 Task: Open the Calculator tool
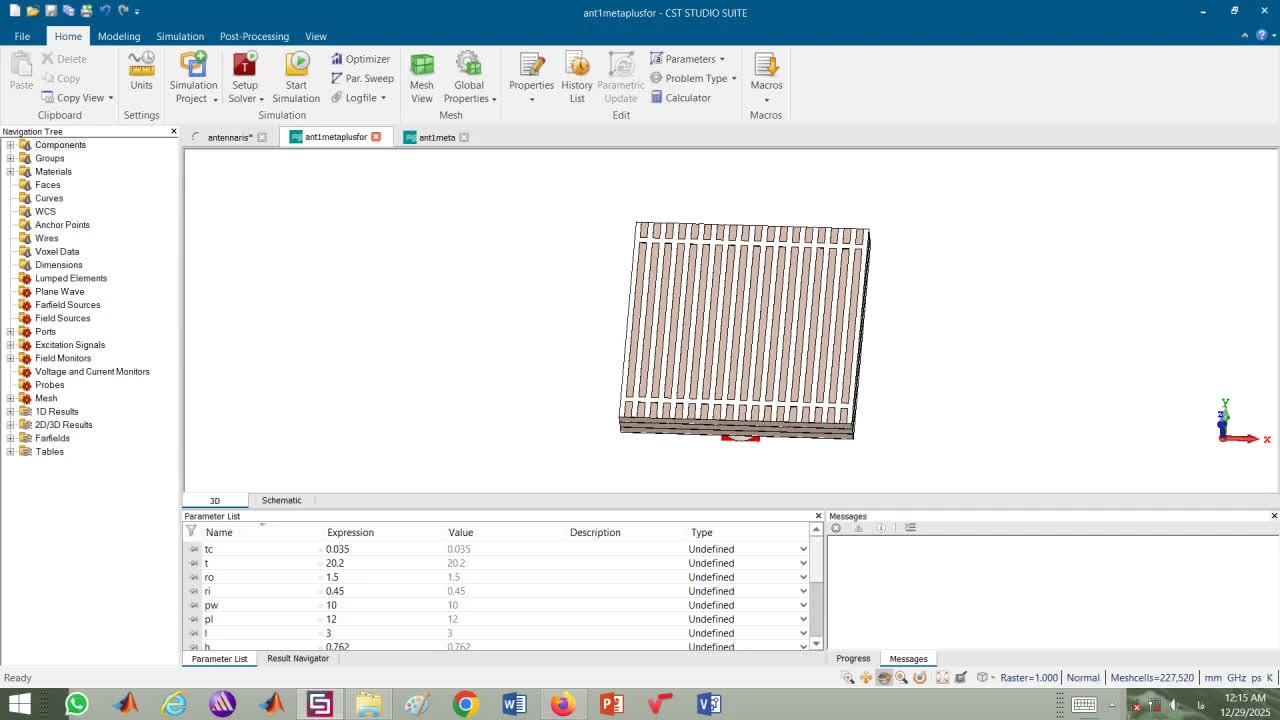[x=680, y=98]
